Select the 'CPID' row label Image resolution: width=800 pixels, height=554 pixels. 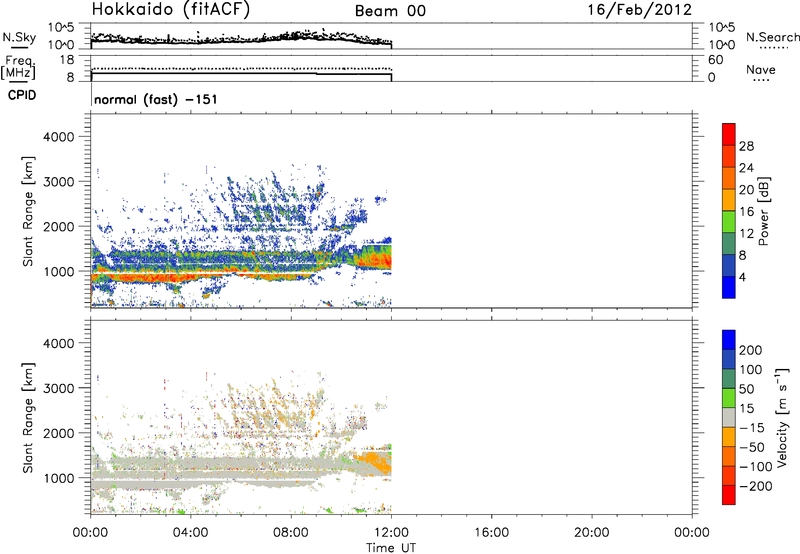pyautogui.click(x=21, y=95)
